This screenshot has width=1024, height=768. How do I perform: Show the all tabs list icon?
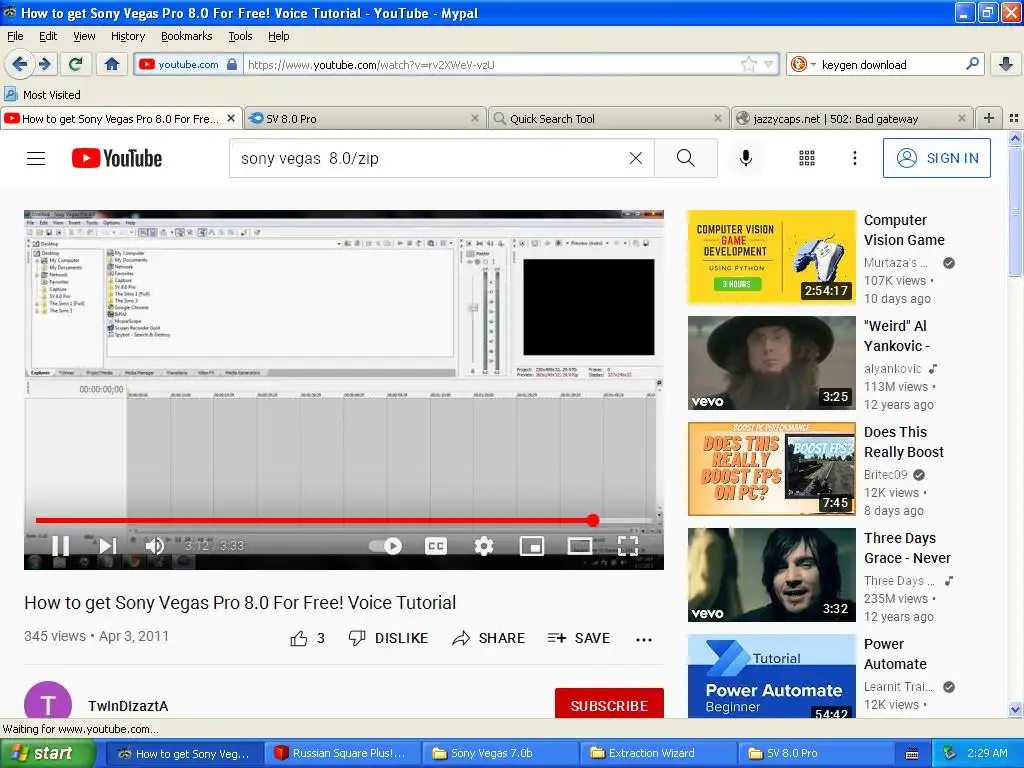(x=1014, y=118)
